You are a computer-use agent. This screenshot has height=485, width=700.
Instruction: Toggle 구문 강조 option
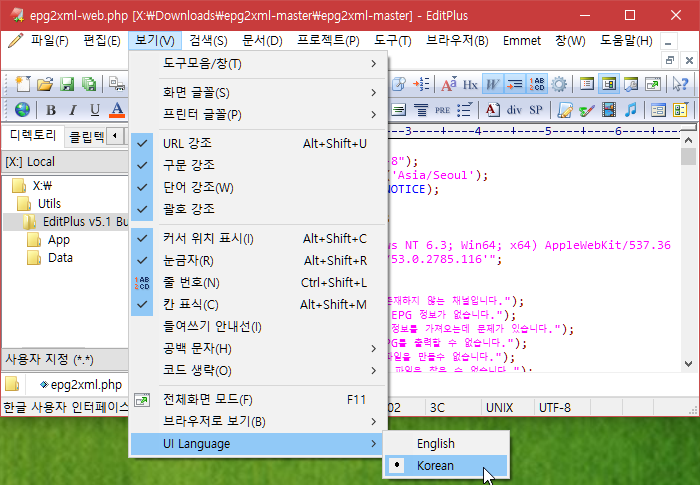259,165
